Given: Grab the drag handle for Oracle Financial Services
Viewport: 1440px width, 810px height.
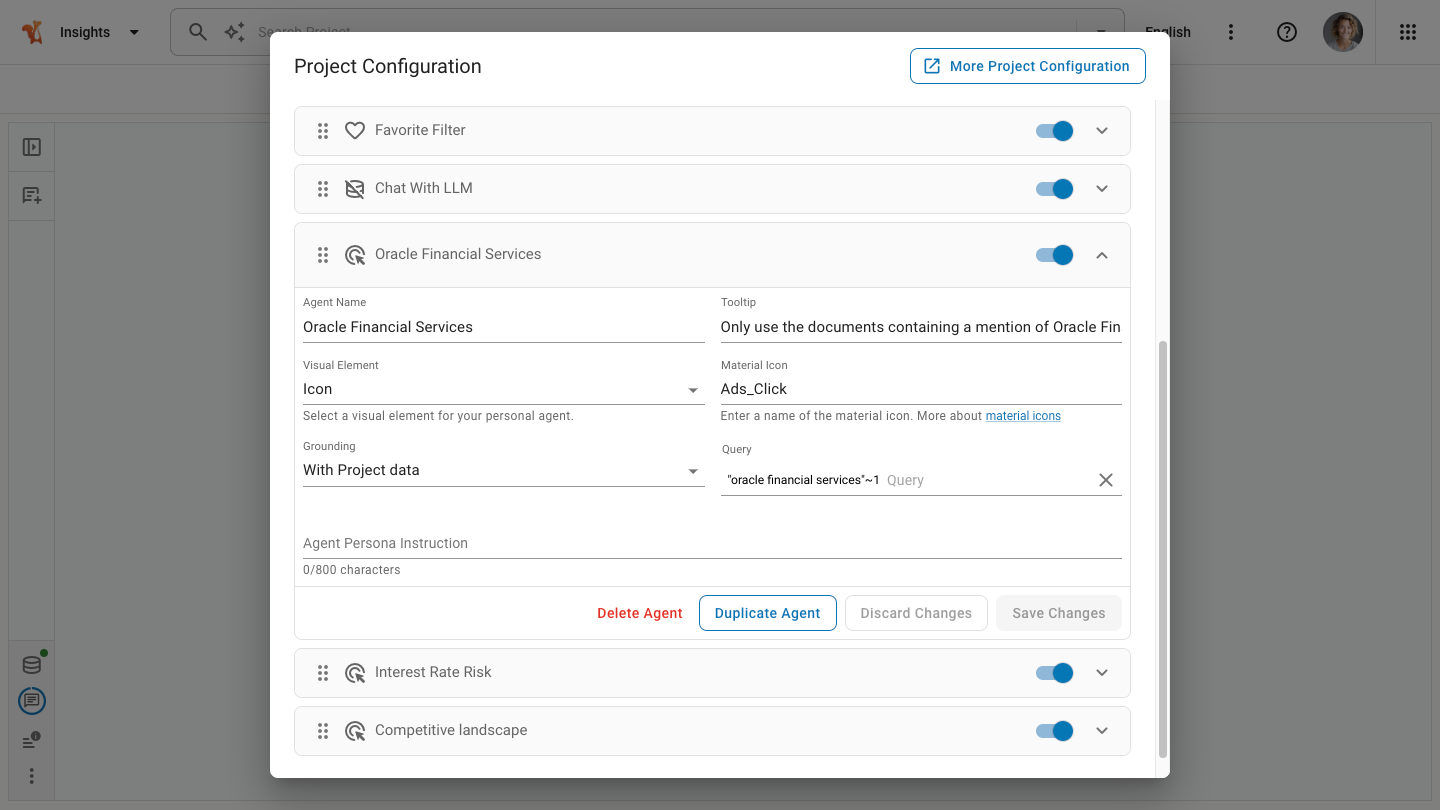Looking at the screenshot, I should (323, 255).
